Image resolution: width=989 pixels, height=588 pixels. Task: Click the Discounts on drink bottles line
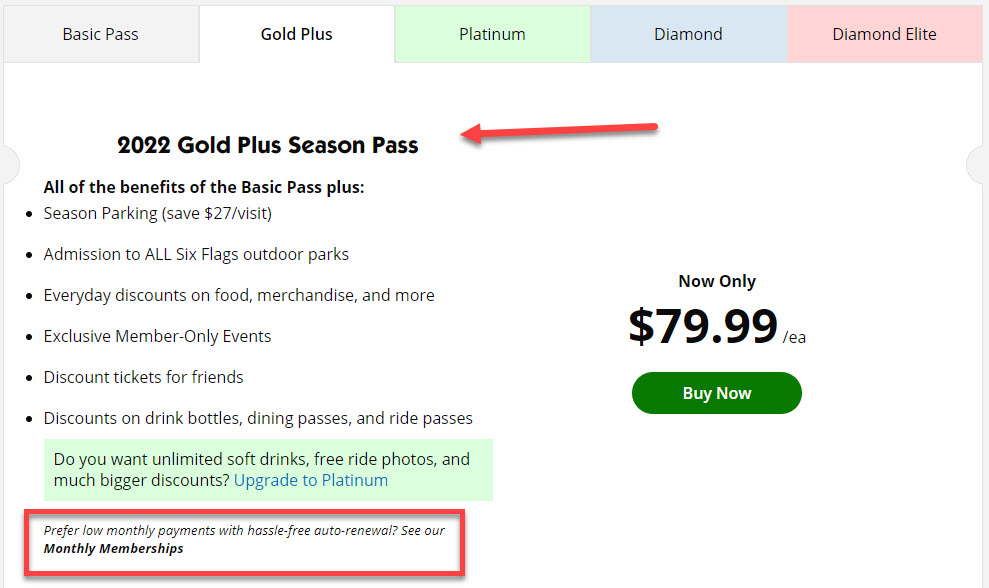coord(258,418)
